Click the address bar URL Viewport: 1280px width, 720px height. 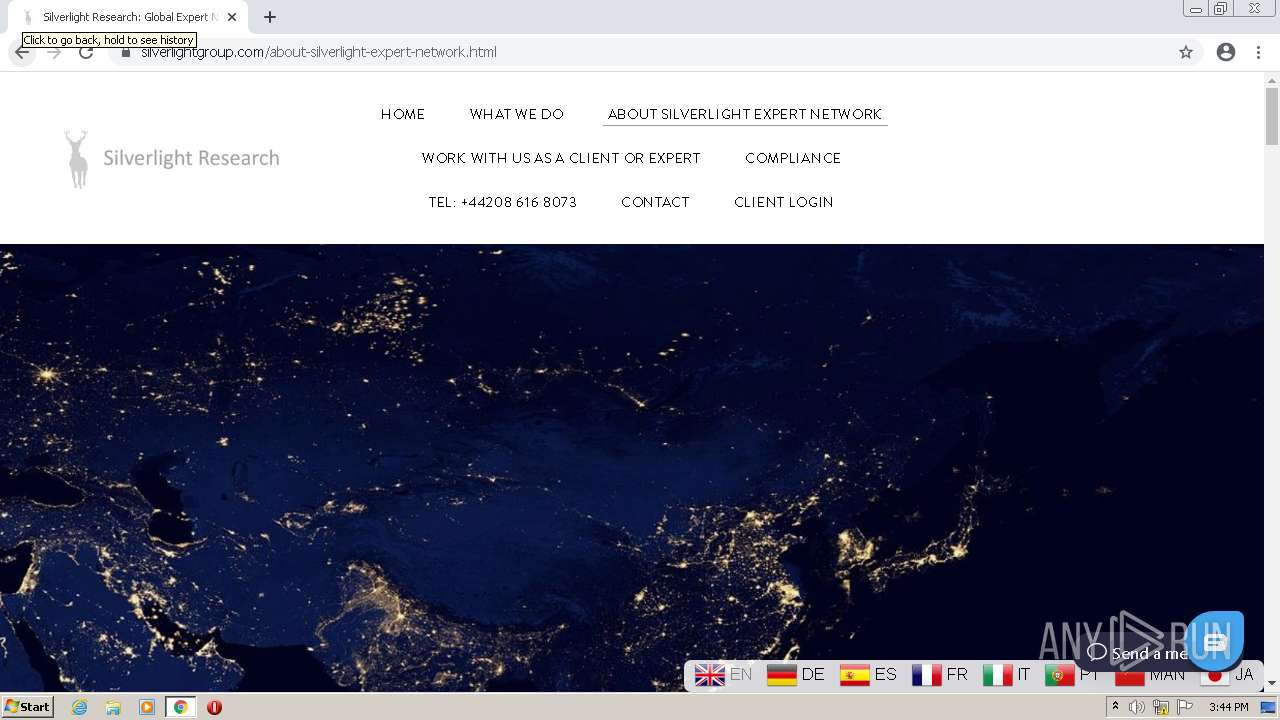319,52
